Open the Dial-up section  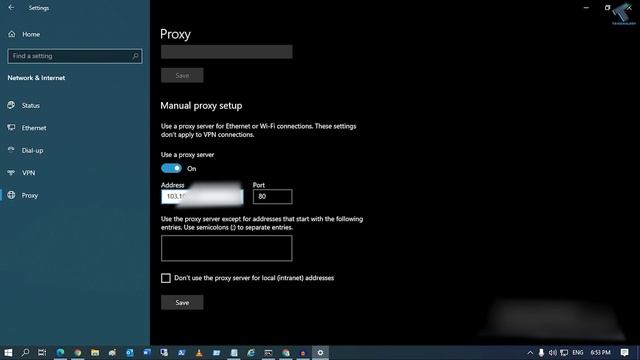25,150
